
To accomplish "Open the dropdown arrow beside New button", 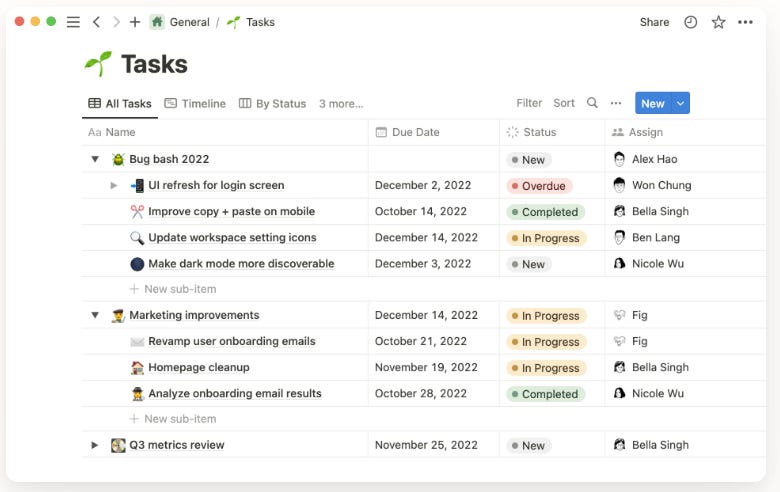I will pos(681,103).
